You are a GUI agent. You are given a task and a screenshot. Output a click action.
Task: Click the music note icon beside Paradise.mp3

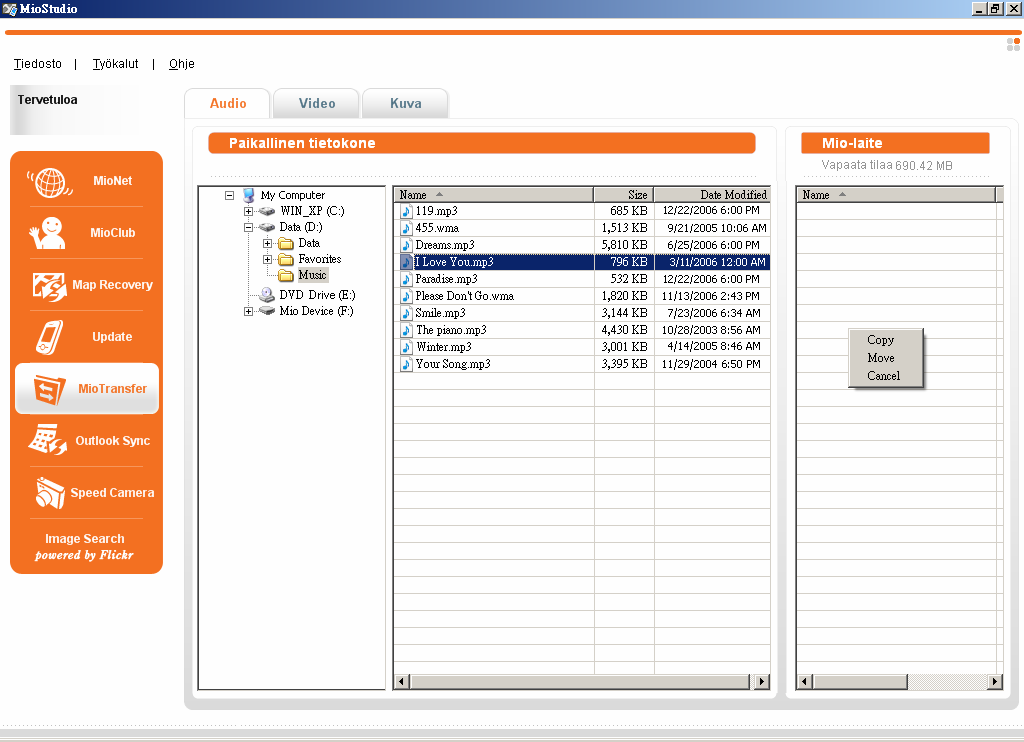406,279
